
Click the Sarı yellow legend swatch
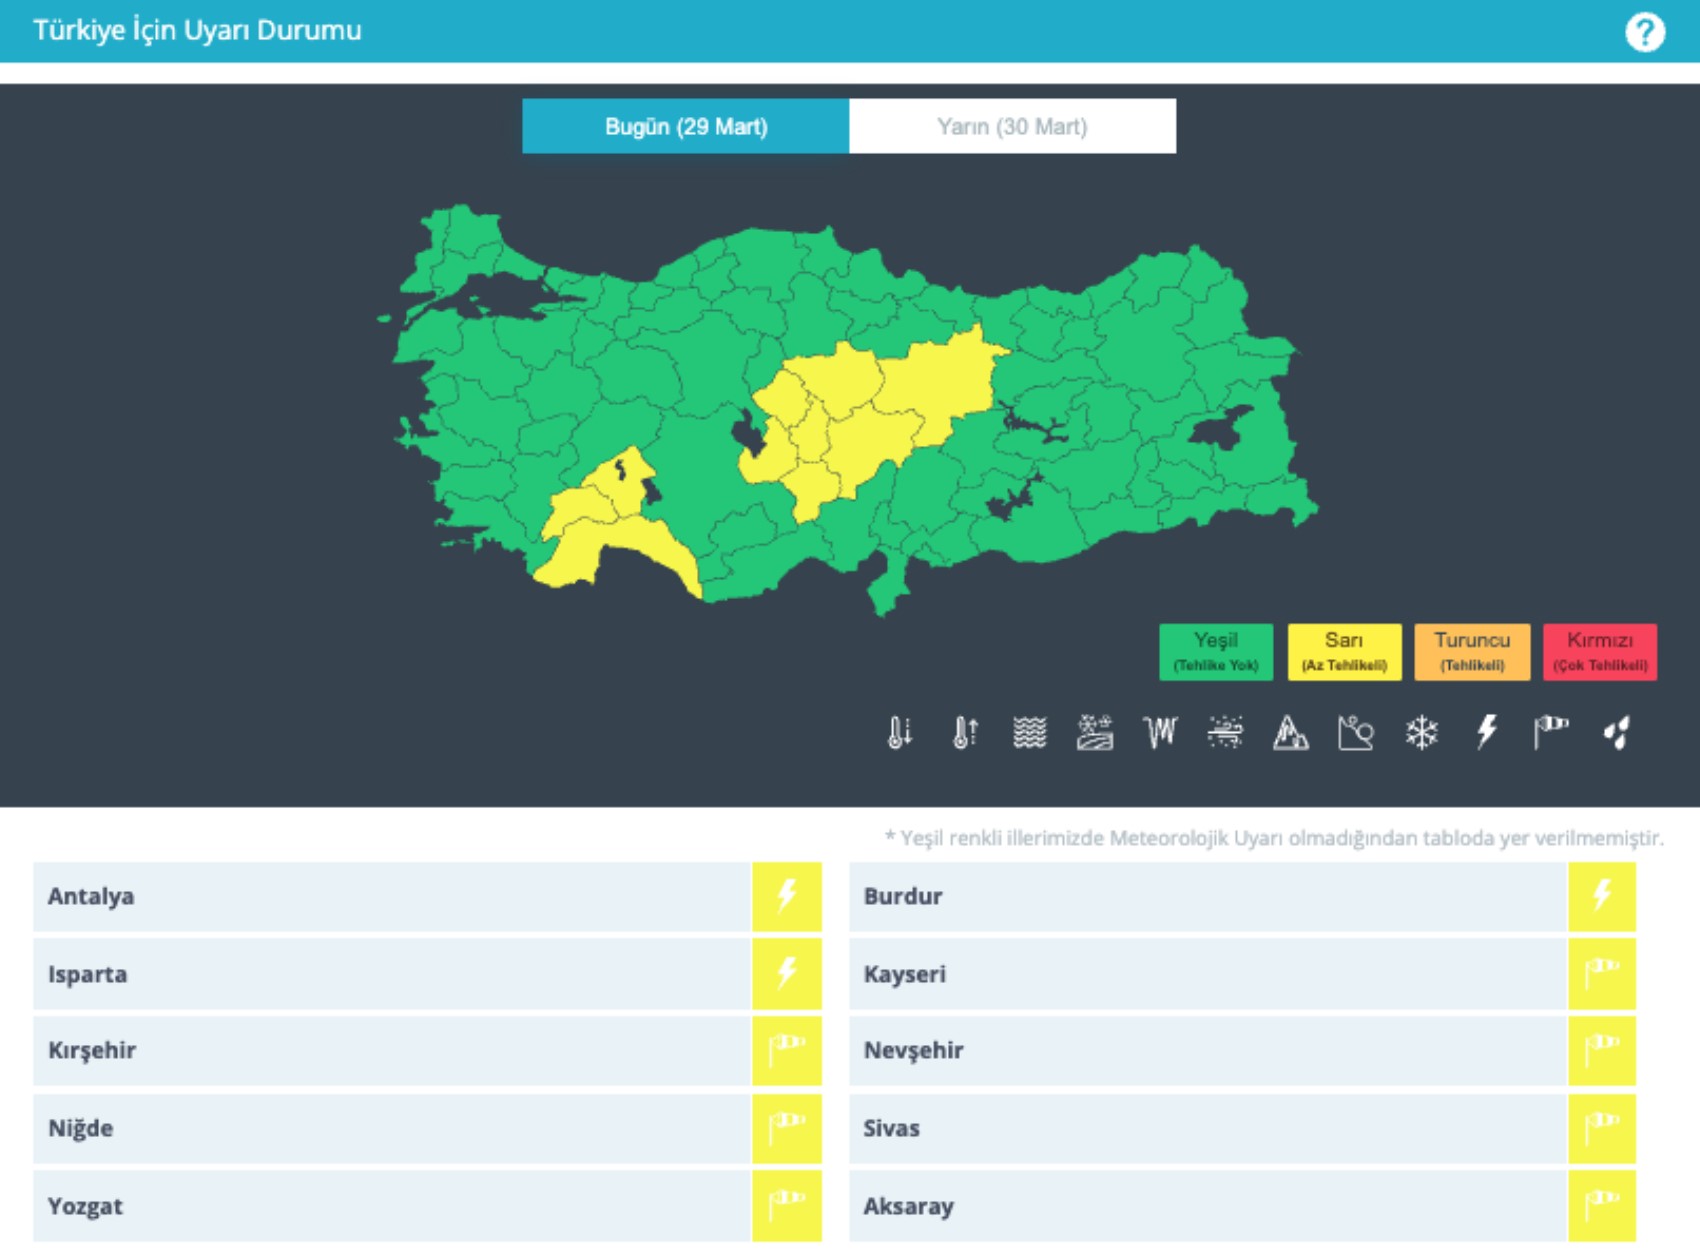[1343, 652]
